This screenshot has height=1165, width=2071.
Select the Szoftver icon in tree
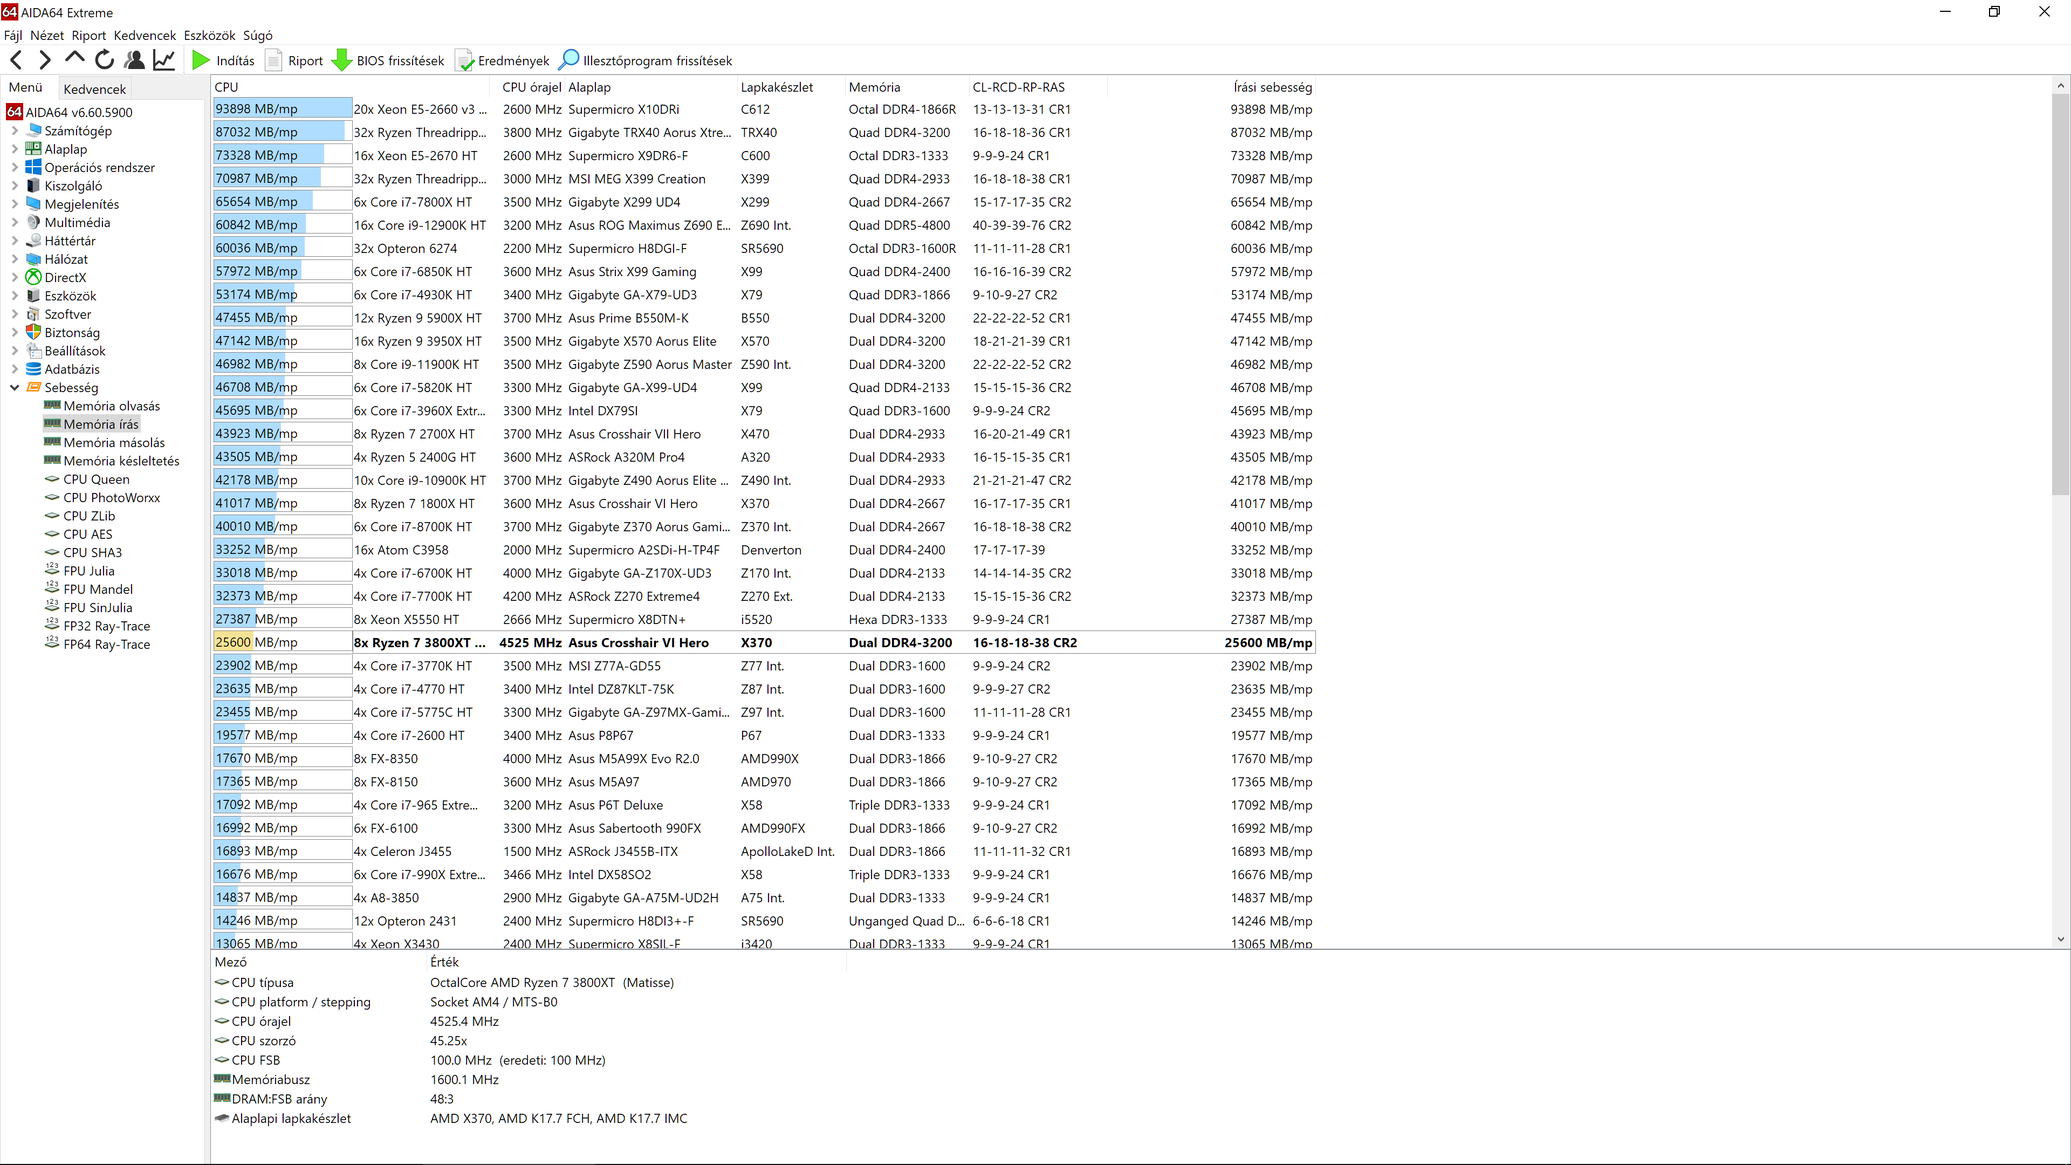click(x=34, y=314)
